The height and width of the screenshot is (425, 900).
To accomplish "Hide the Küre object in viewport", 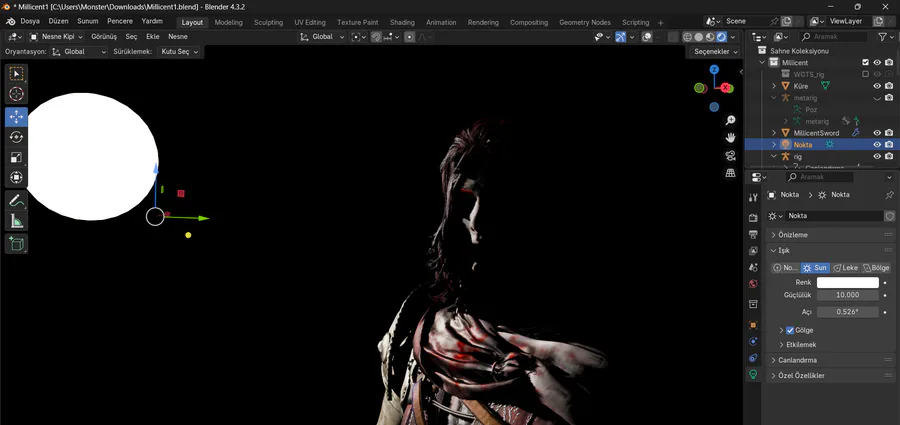I will 877,86.
